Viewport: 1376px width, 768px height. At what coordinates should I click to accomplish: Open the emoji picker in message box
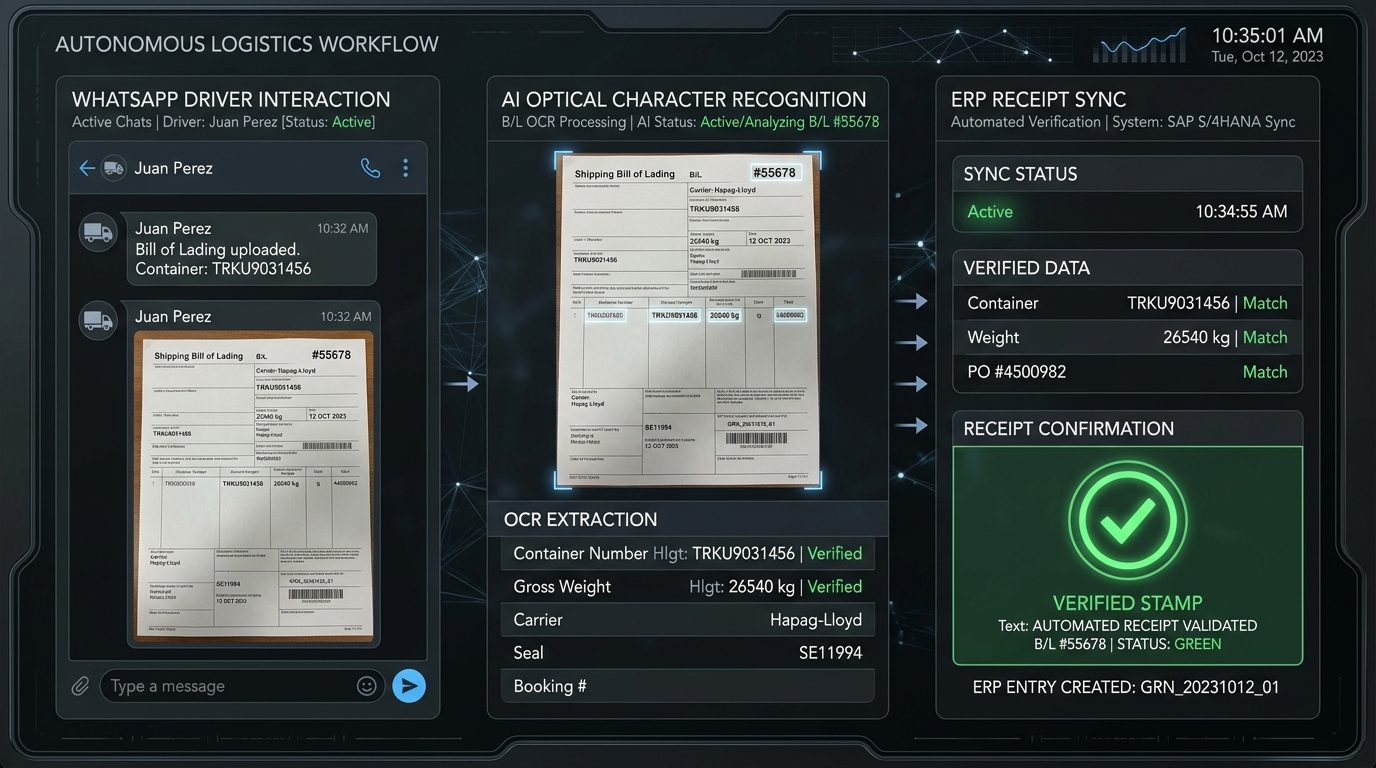point(366,686)
